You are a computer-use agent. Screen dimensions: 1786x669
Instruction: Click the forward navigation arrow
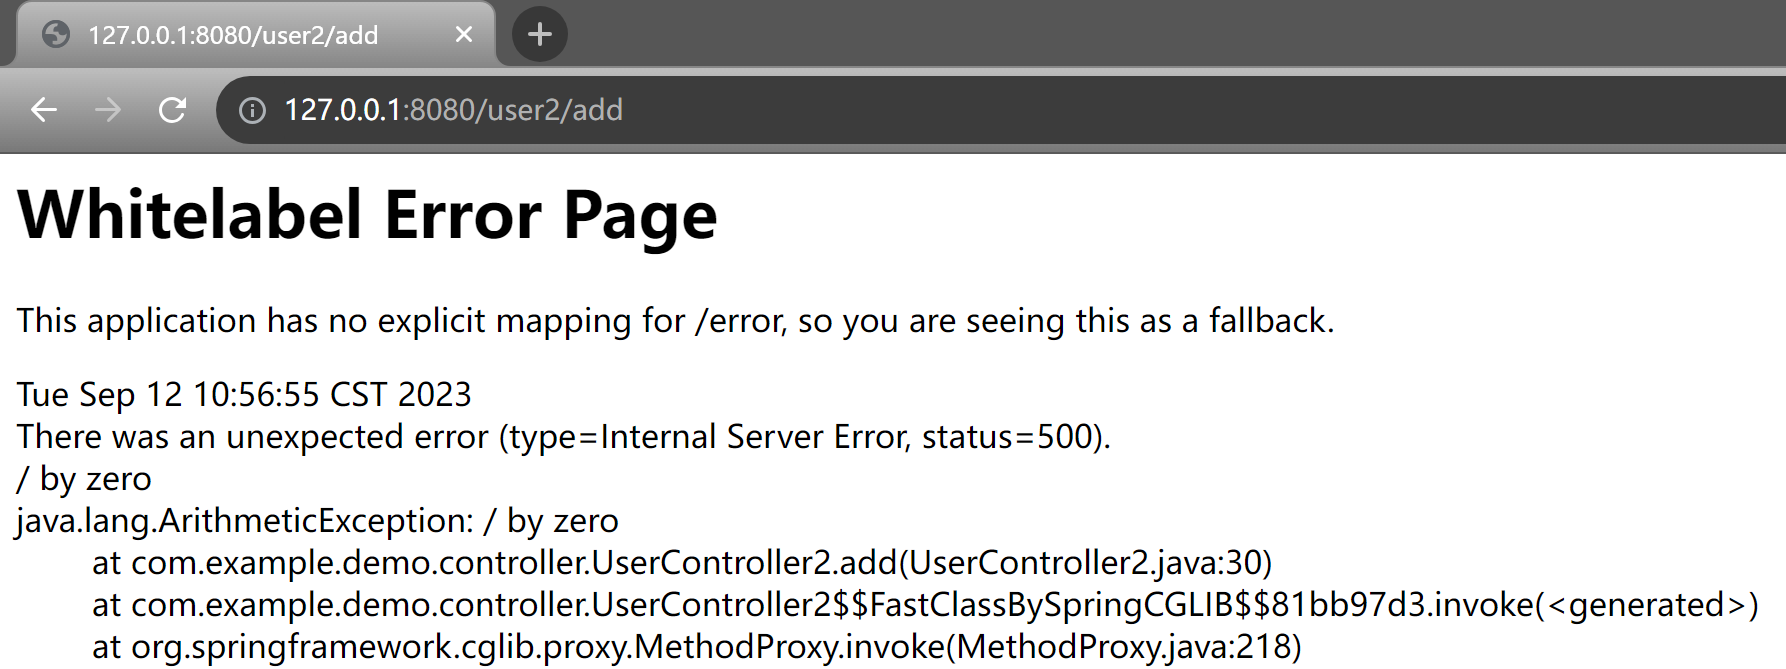click(108, 110)
